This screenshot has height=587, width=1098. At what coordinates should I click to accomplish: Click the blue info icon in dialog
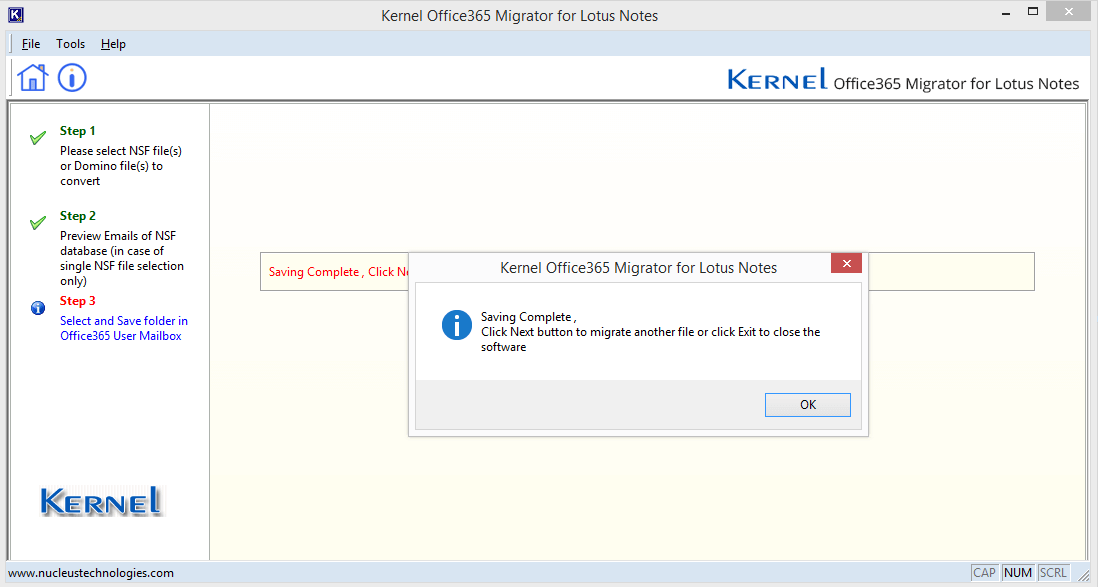coord(457,326)
